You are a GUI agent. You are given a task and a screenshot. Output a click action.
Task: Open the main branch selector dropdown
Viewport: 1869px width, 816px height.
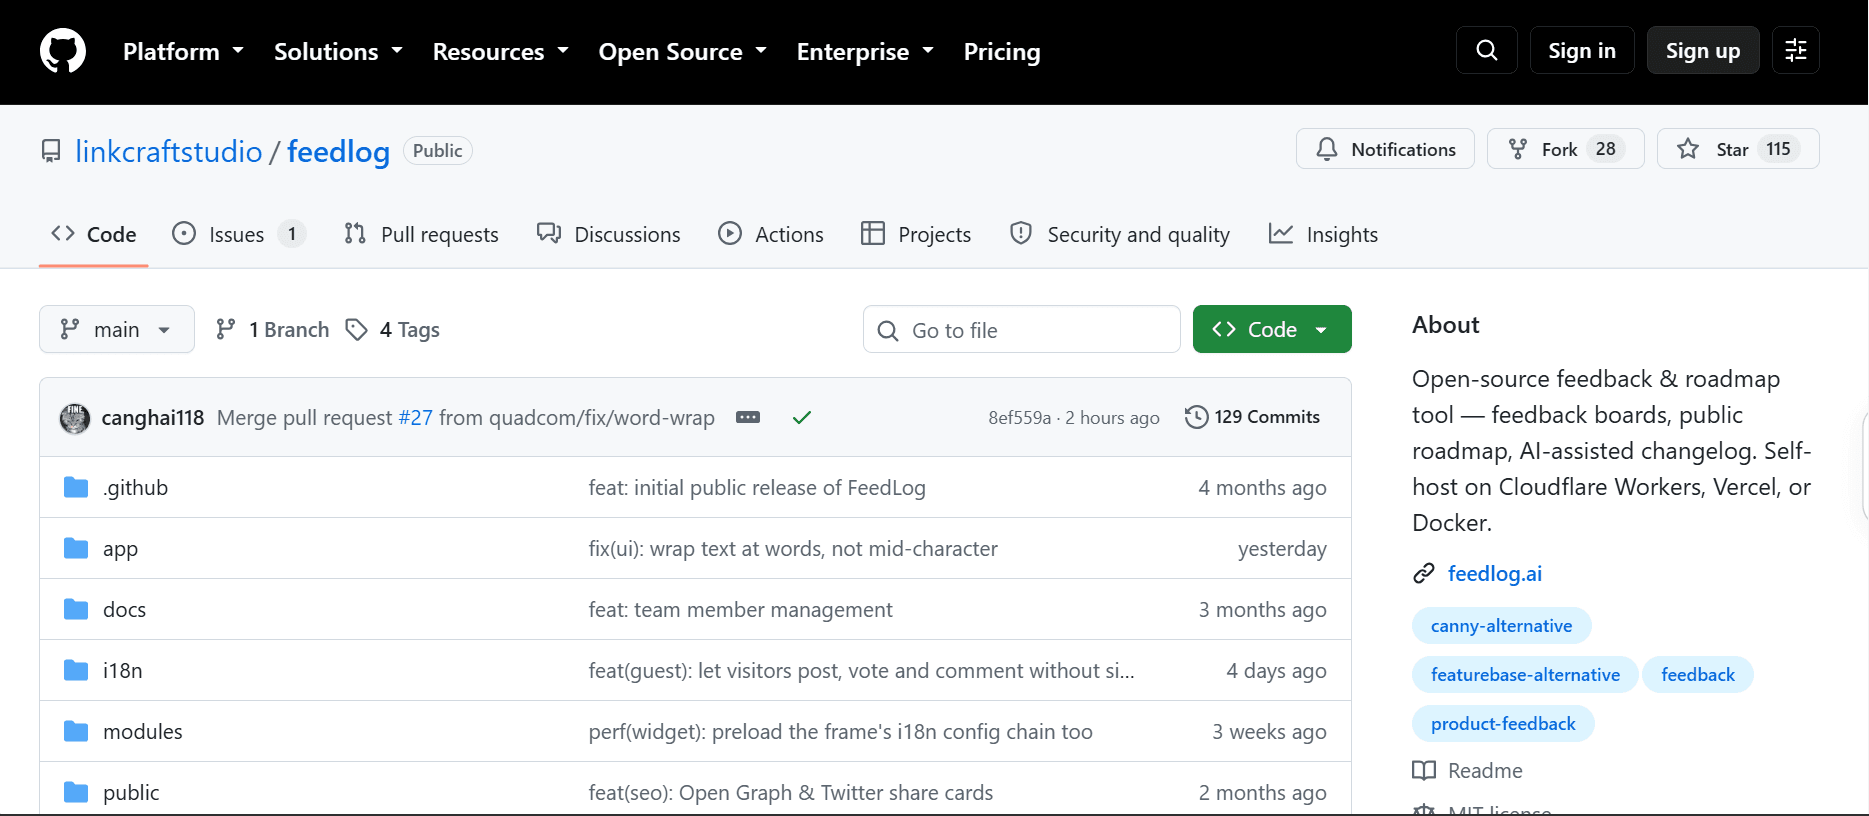pos(117,329)
